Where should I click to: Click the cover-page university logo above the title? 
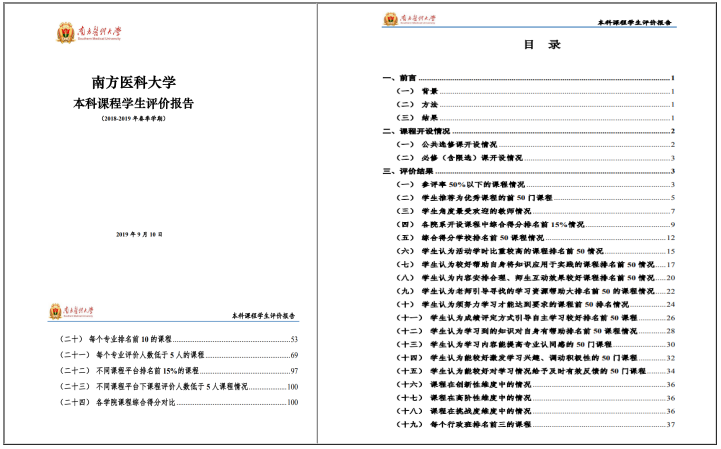point(89,33)
